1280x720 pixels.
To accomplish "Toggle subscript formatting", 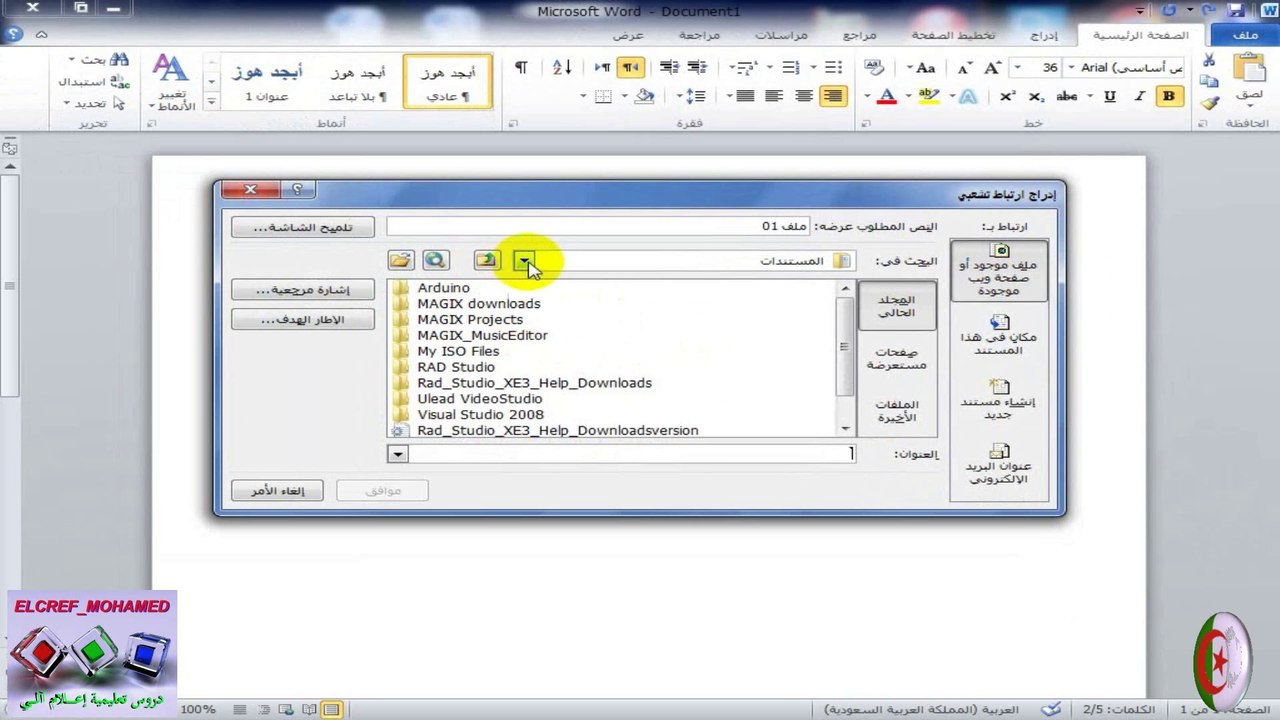I will coord(1036,97).
